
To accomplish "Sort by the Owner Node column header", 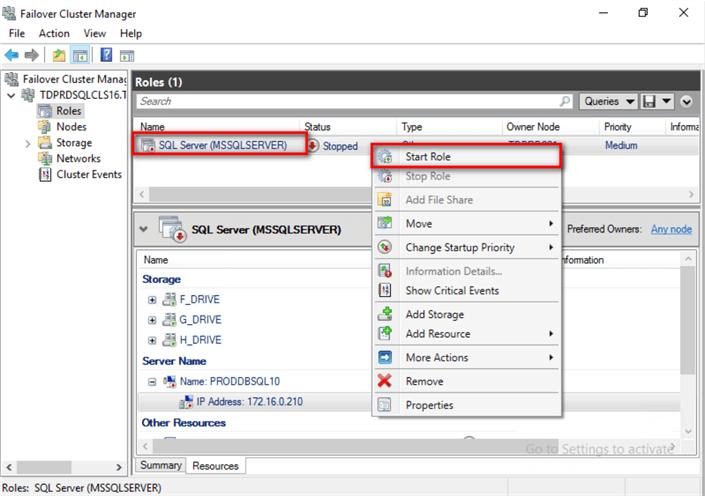I will tap(551, 127).
